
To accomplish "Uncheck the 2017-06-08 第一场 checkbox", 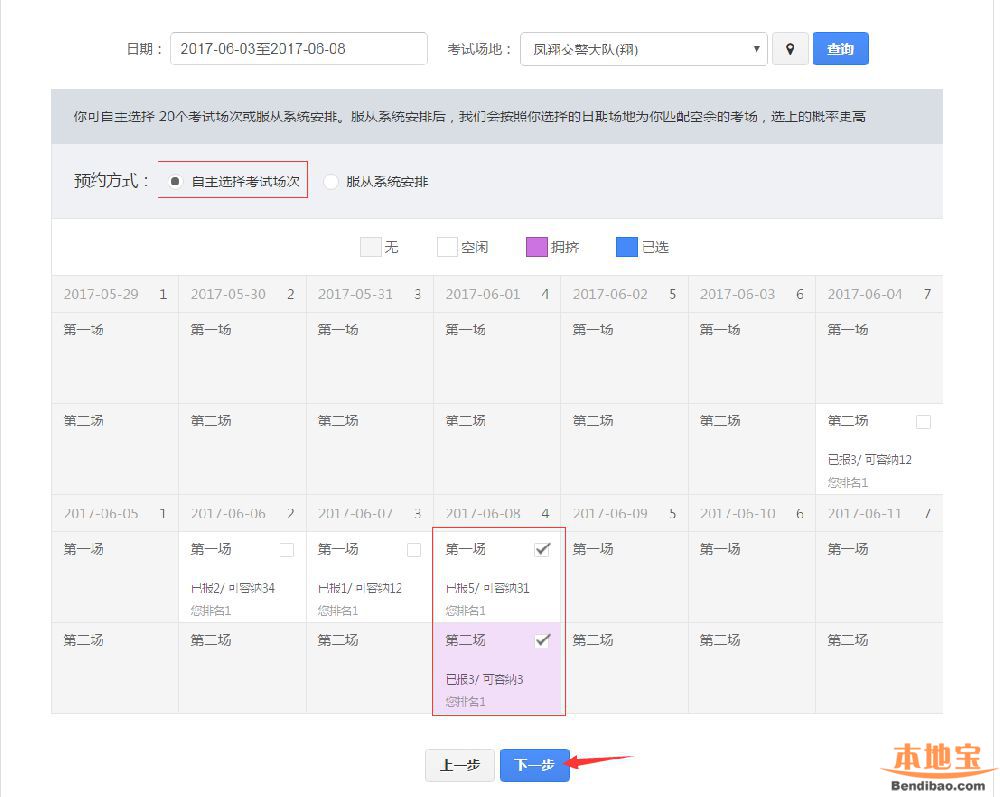I will point(542,549).
